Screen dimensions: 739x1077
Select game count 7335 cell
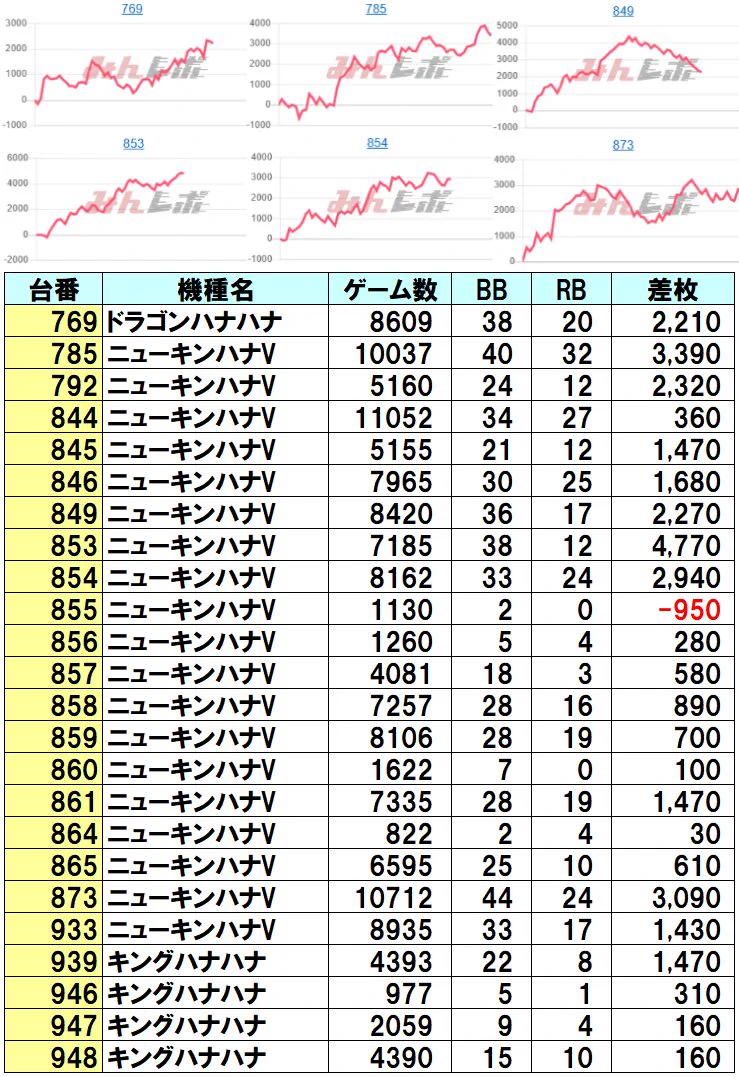click(389, 800)
